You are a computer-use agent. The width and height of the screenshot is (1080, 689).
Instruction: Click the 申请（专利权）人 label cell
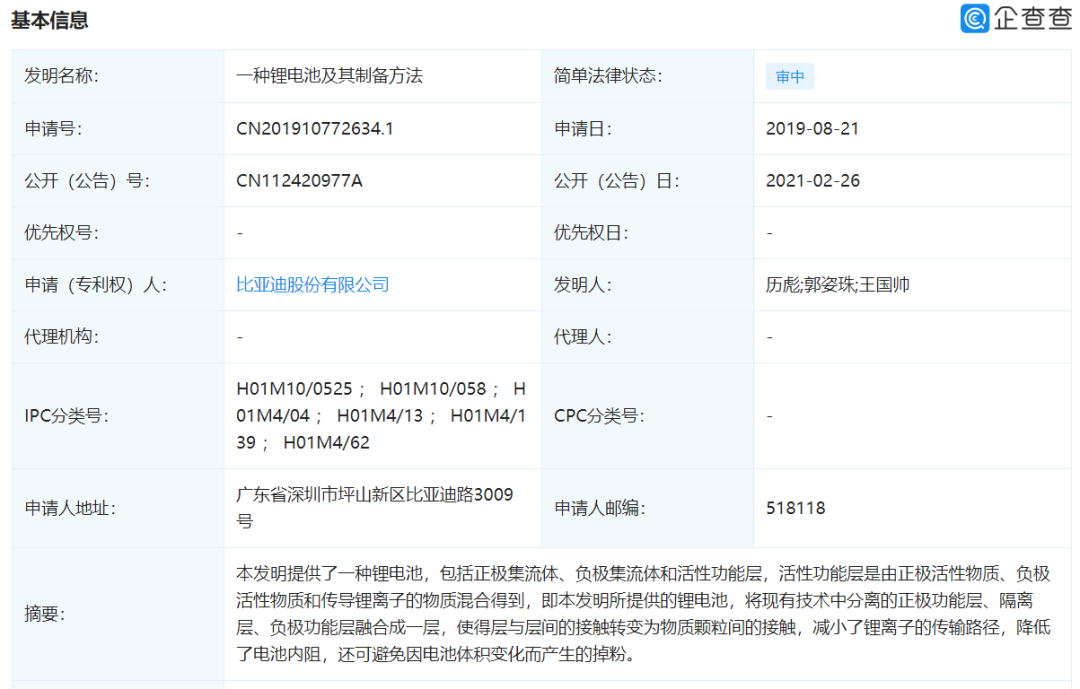pyautogui.click(x=118, y=285)
